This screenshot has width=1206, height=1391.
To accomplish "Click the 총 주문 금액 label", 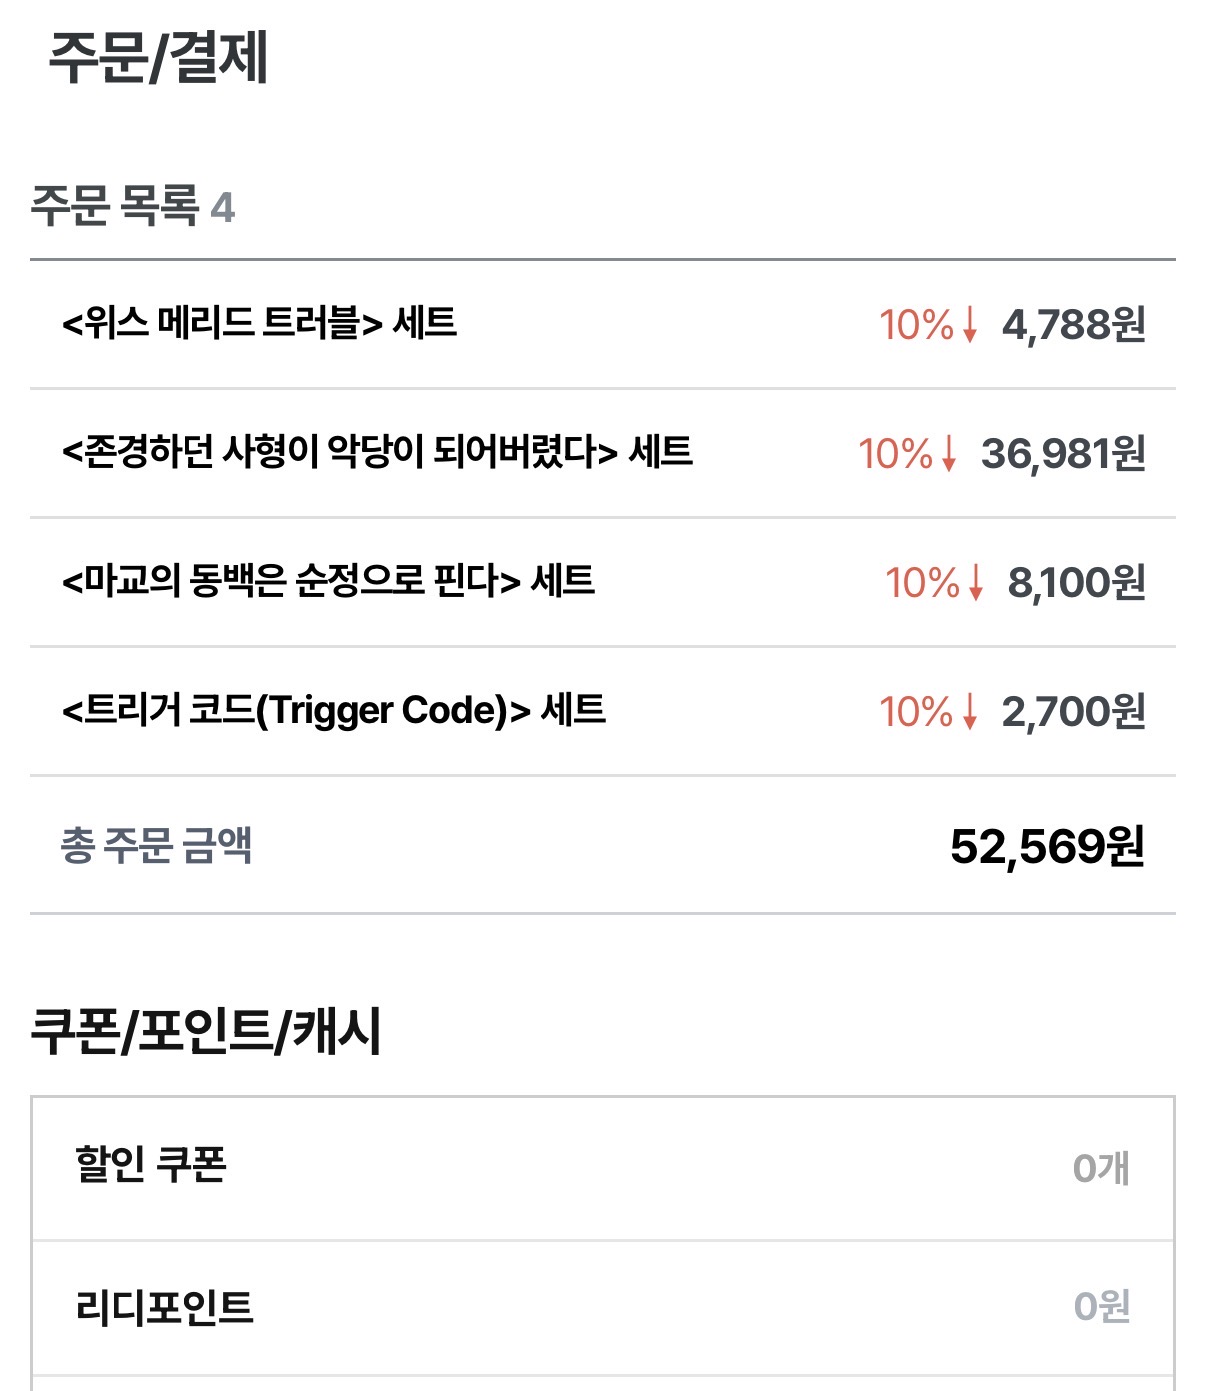I will pos(156,846).
